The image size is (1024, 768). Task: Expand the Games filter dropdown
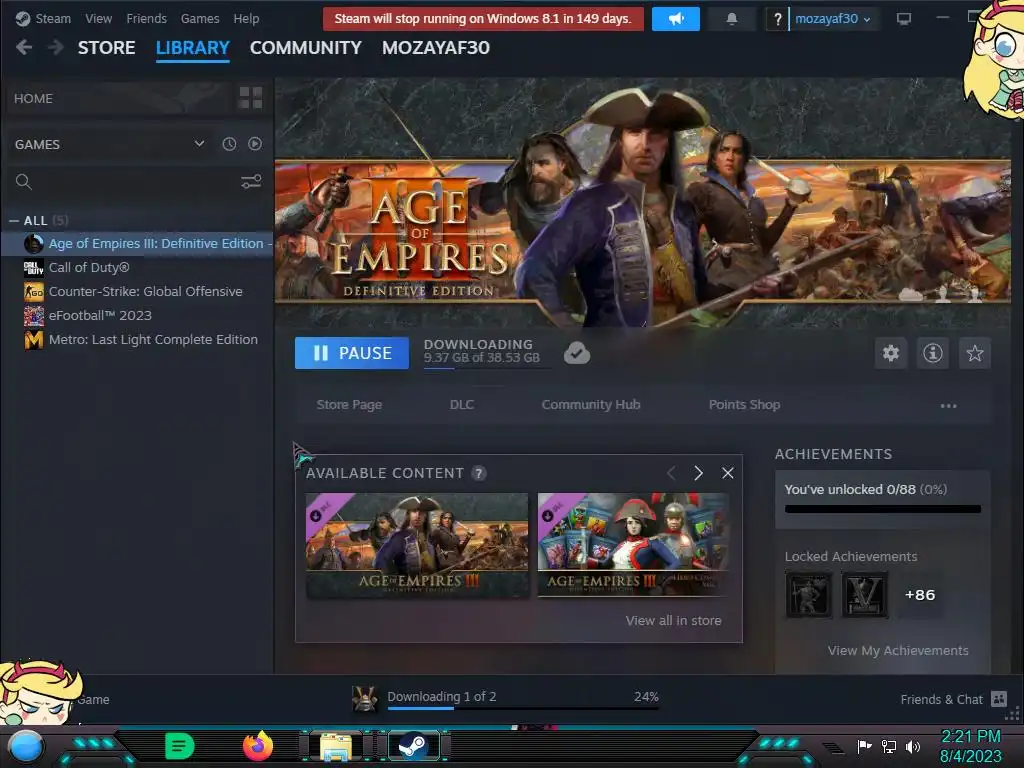199,144
